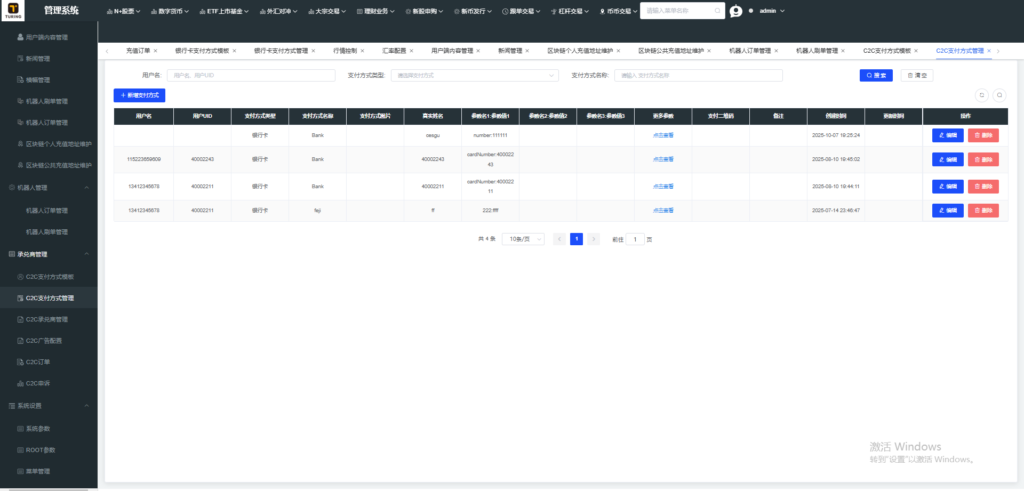
Task: Open the 外汇对冲 top menu dropdown
Action: tap(278, 11)
